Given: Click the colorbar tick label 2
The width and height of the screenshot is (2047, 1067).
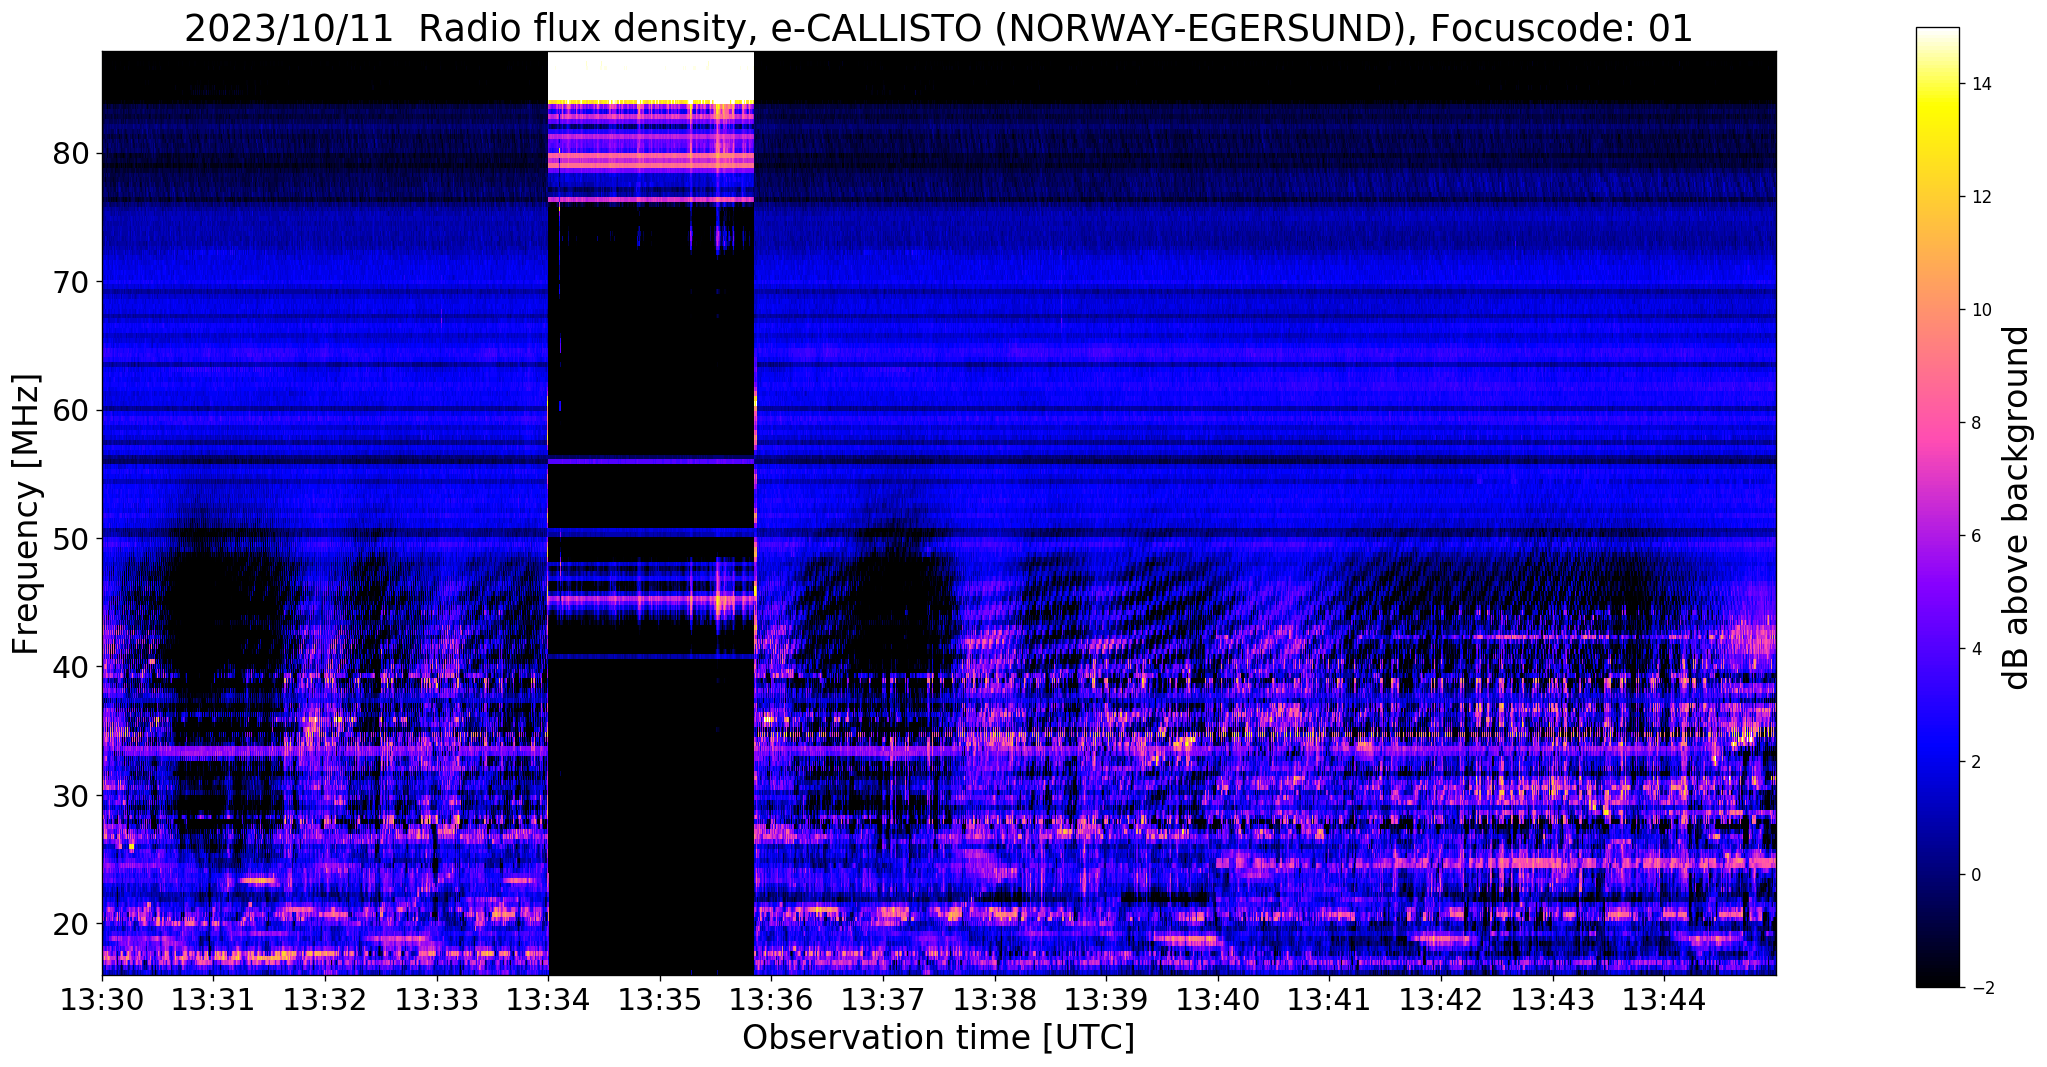Looking at the screenshot, I should (1976, 762).
